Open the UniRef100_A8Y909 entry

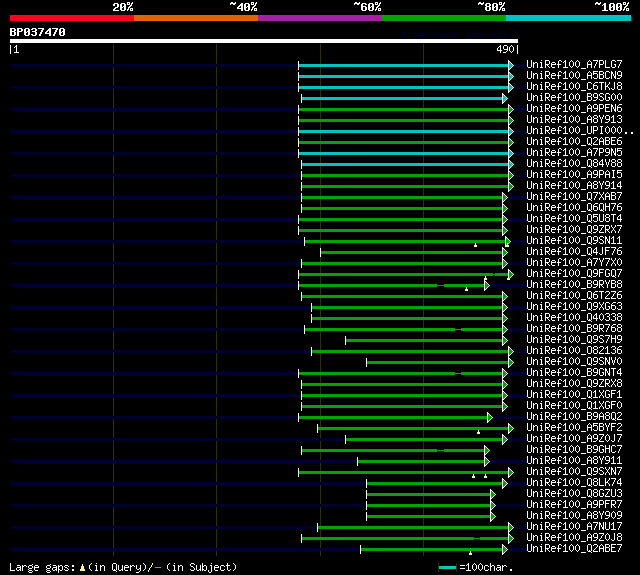click(x=574, y=516)
